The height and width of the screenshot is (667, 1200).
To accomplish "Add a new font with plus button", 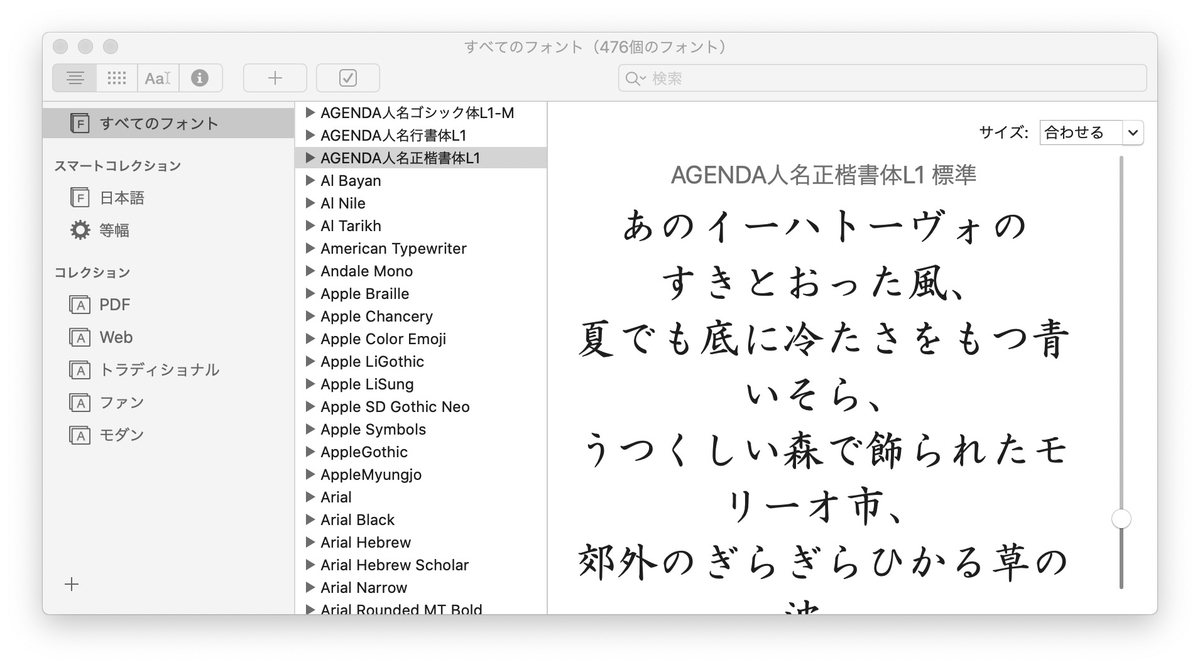I will pos(275,78).
